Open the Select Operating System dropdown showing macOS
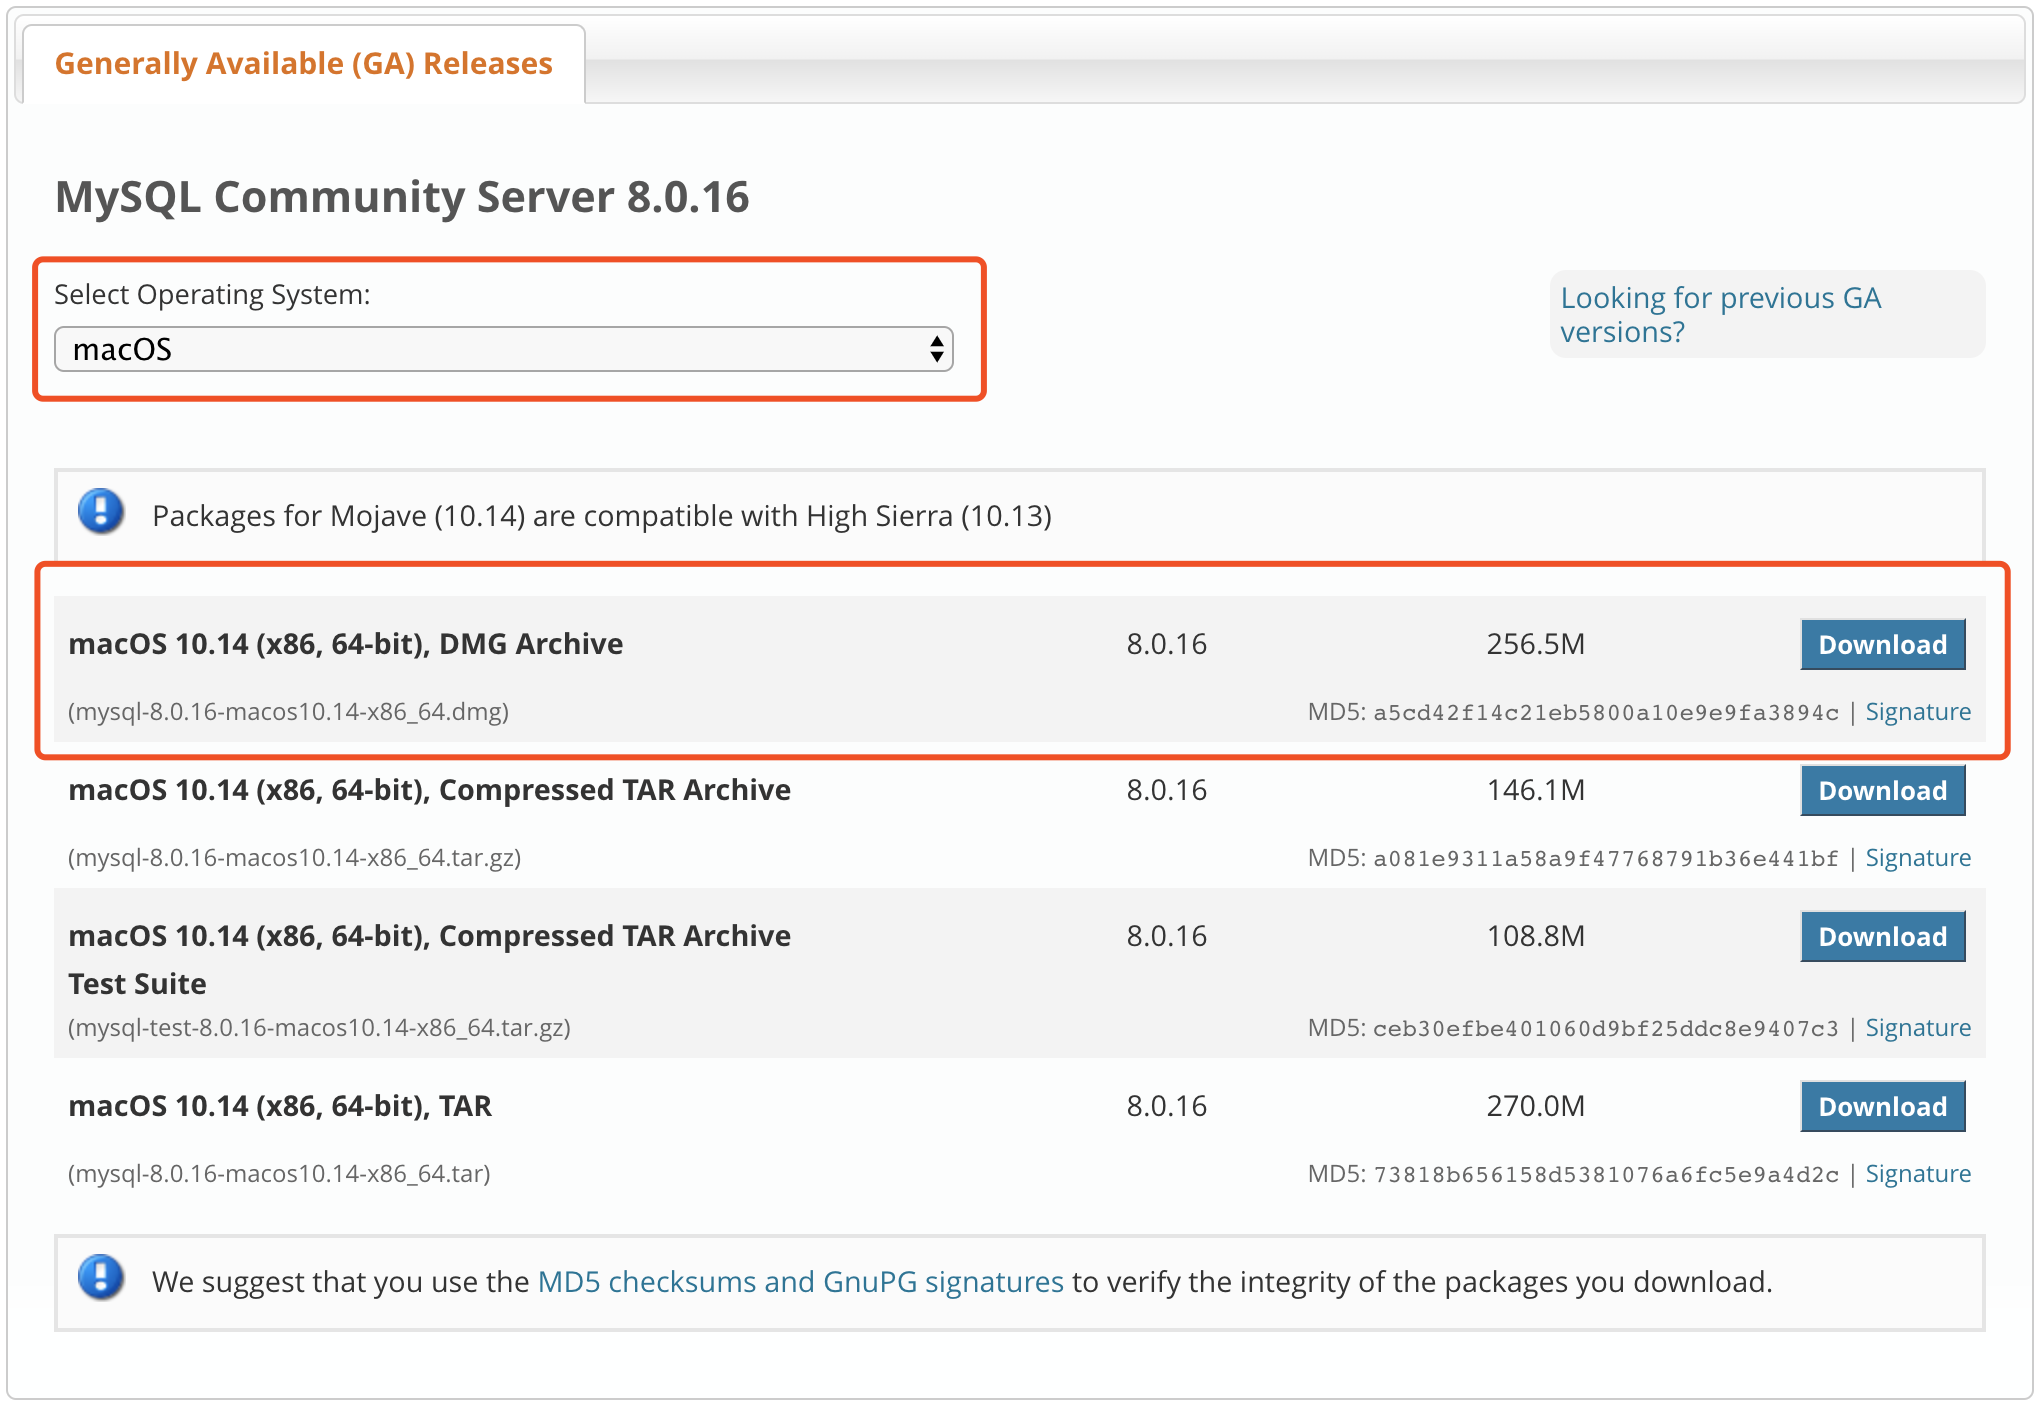The height and width of the screenshot is (1408, 2044). [504, 349]
